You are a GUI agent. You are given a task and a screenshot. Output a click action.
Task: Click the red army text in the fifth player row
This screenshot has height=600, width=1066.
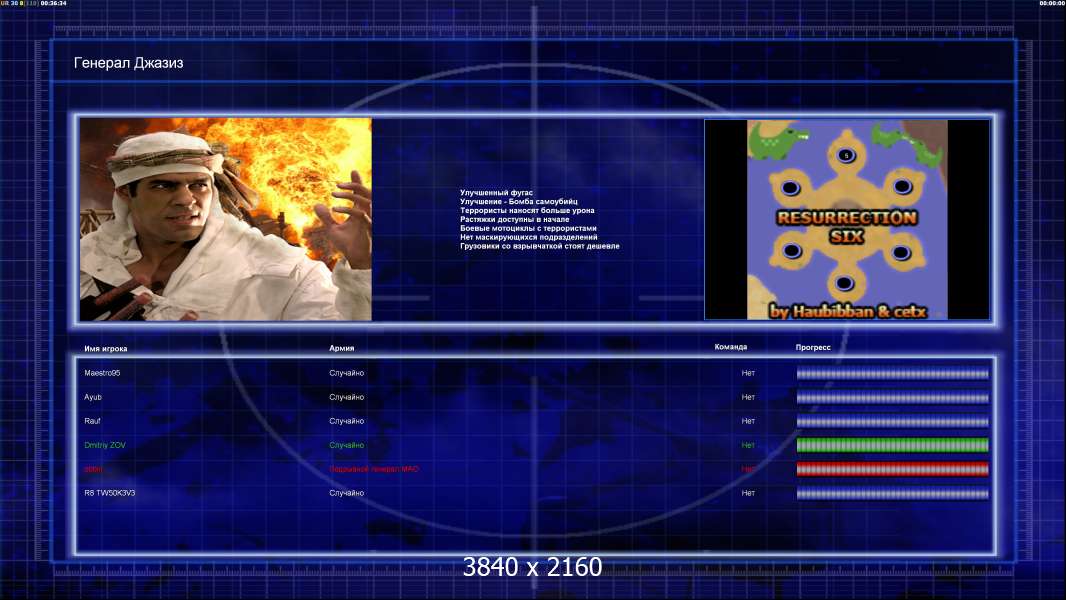point(374,469)
